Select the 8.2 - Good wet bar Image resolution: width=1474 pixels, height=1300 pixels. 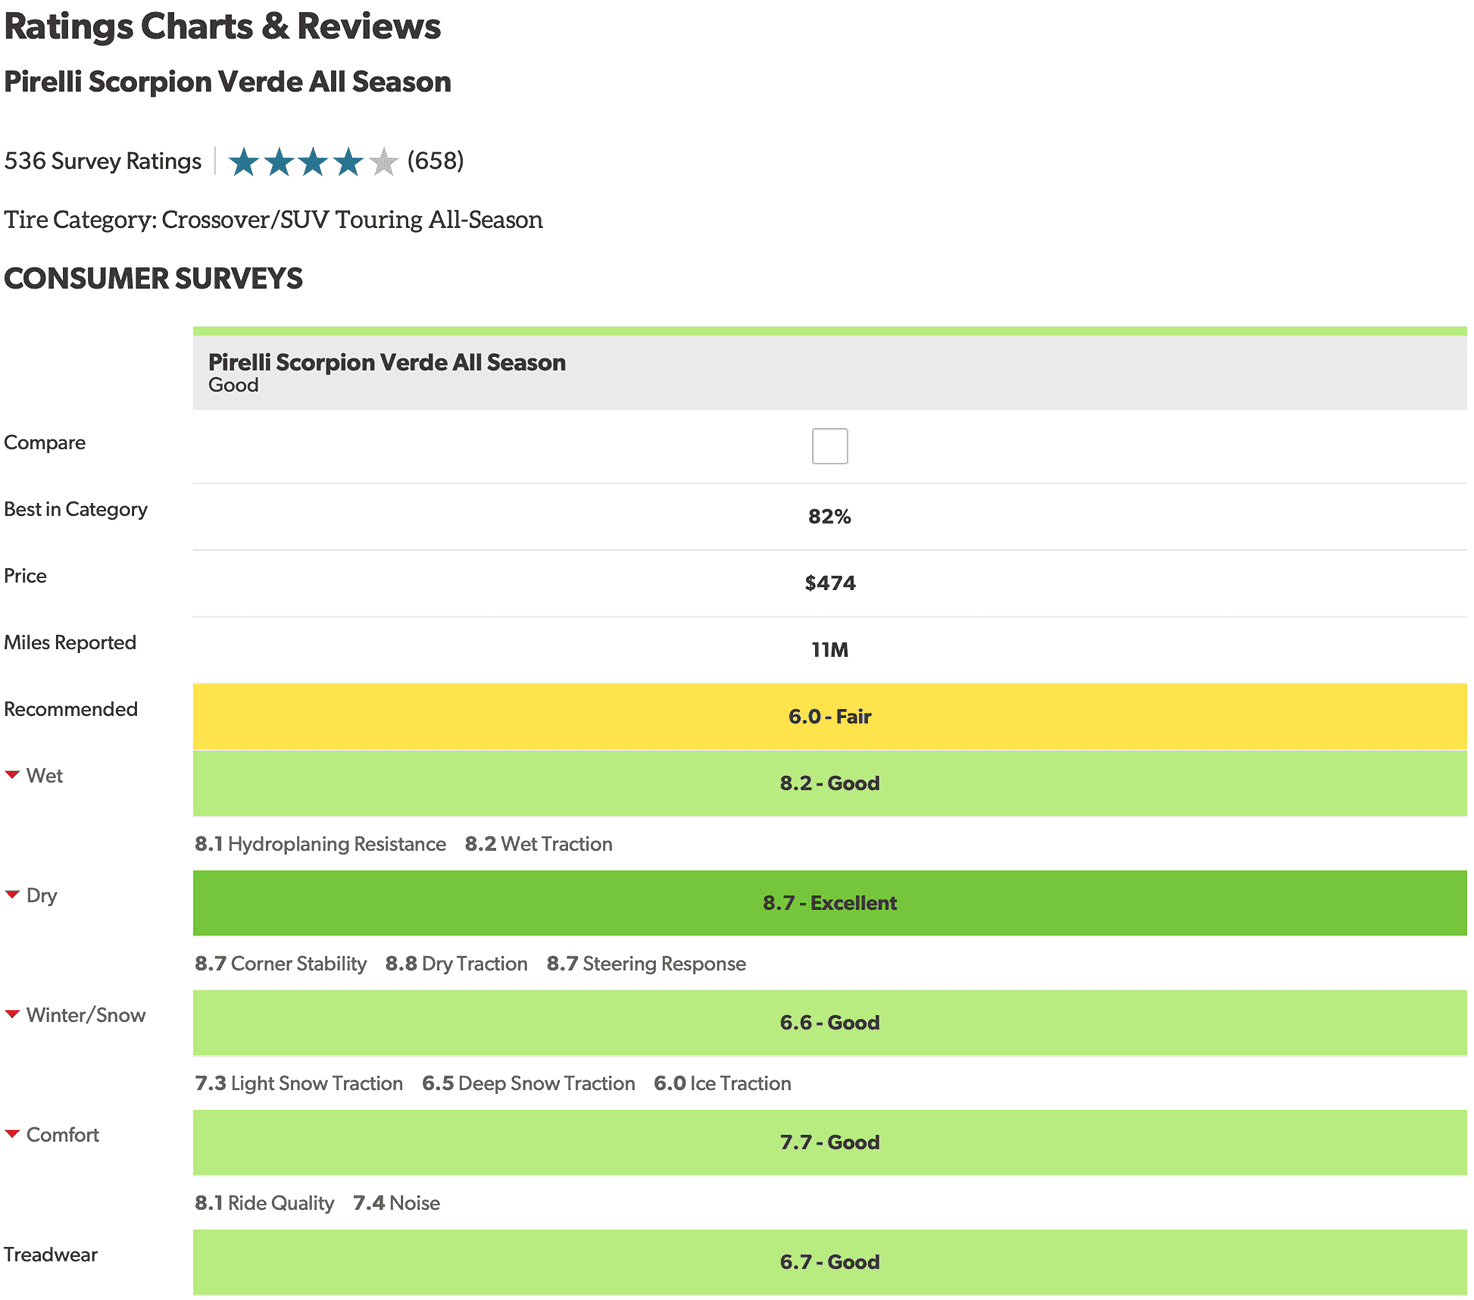coord(830,783)
